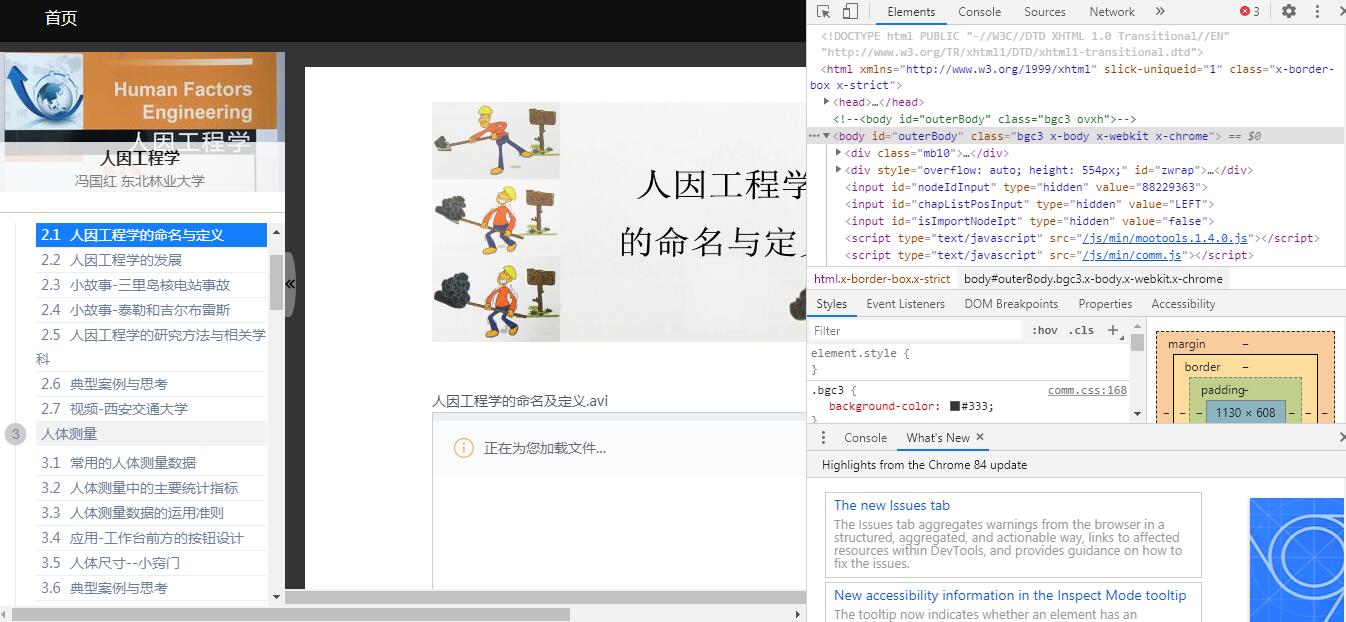Viewport: 1346px width, 622px height.
Task: Open chapter 2.5 人因工程学的研究方法
Action: [151, 346]
